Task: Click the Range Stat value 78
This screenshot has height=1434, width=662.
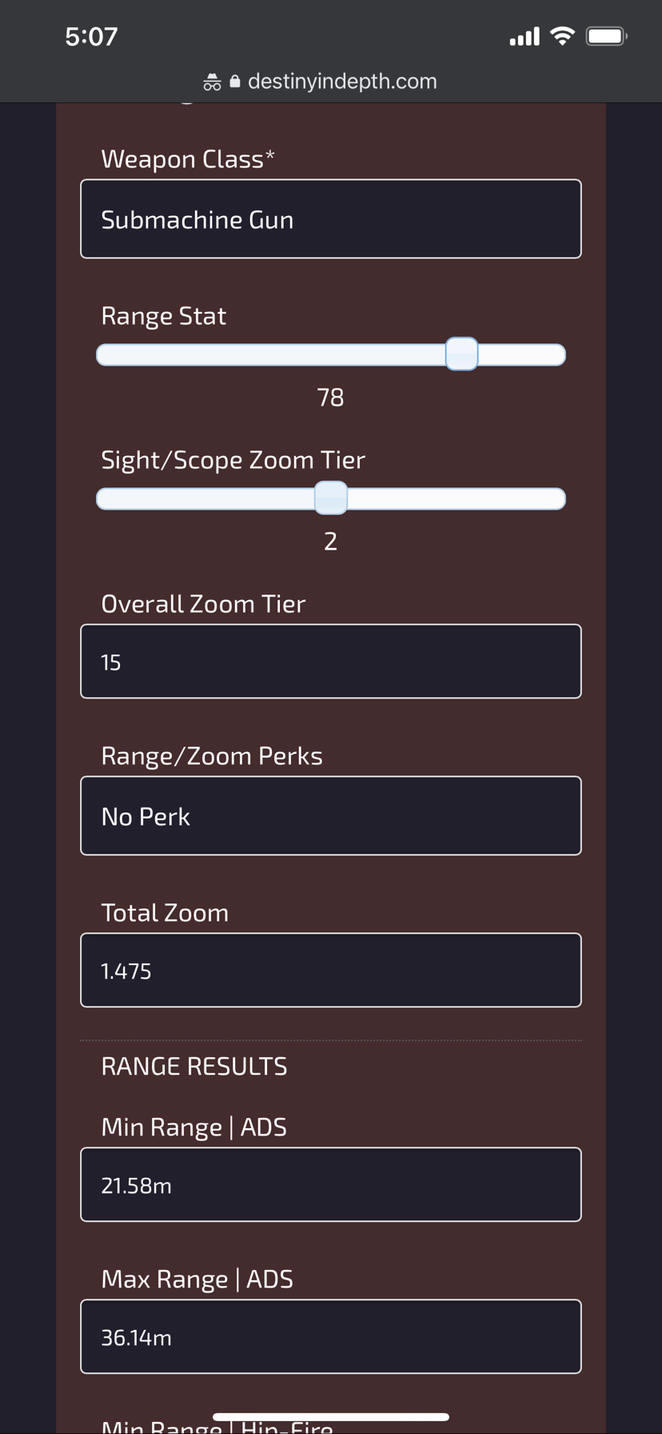Action: click(x=330, y=398)
